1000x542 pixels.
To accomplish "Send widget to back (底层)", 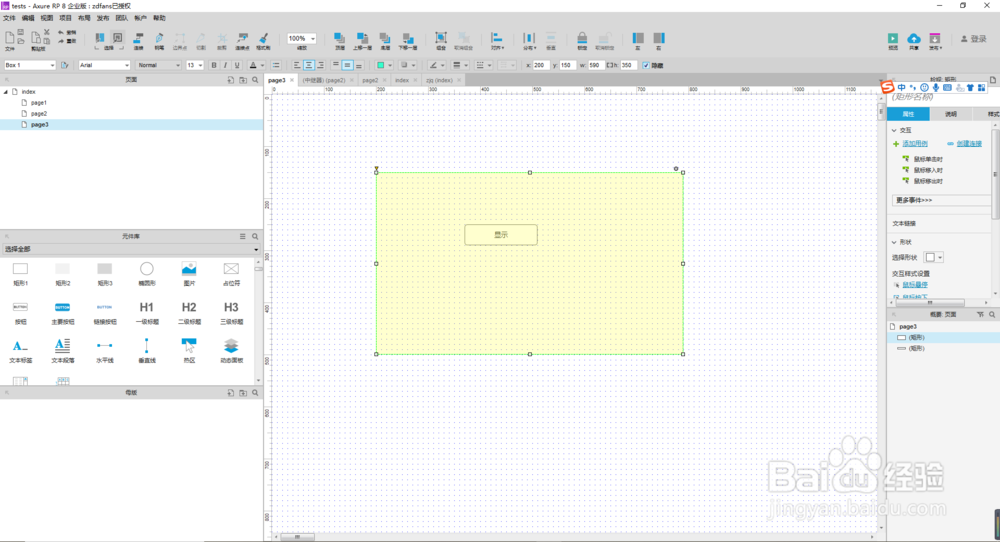I will [x=385, y=41].
